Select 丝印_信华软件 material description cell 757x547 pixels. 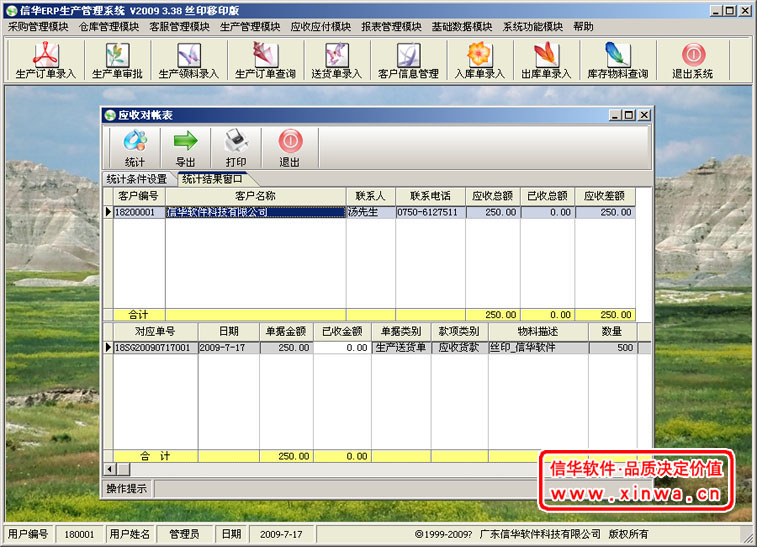pos(538,348)
